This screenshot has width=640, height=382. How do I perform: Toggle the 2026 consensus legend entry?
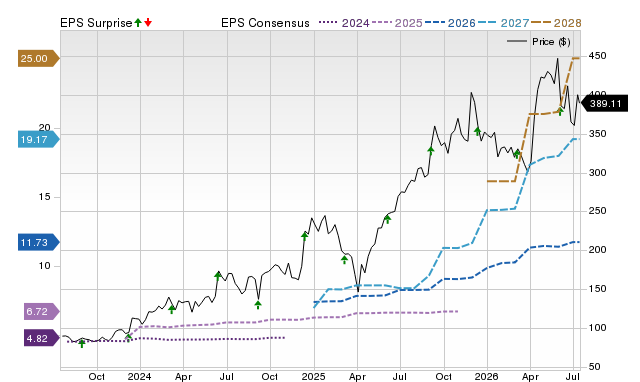coord(450,23)
